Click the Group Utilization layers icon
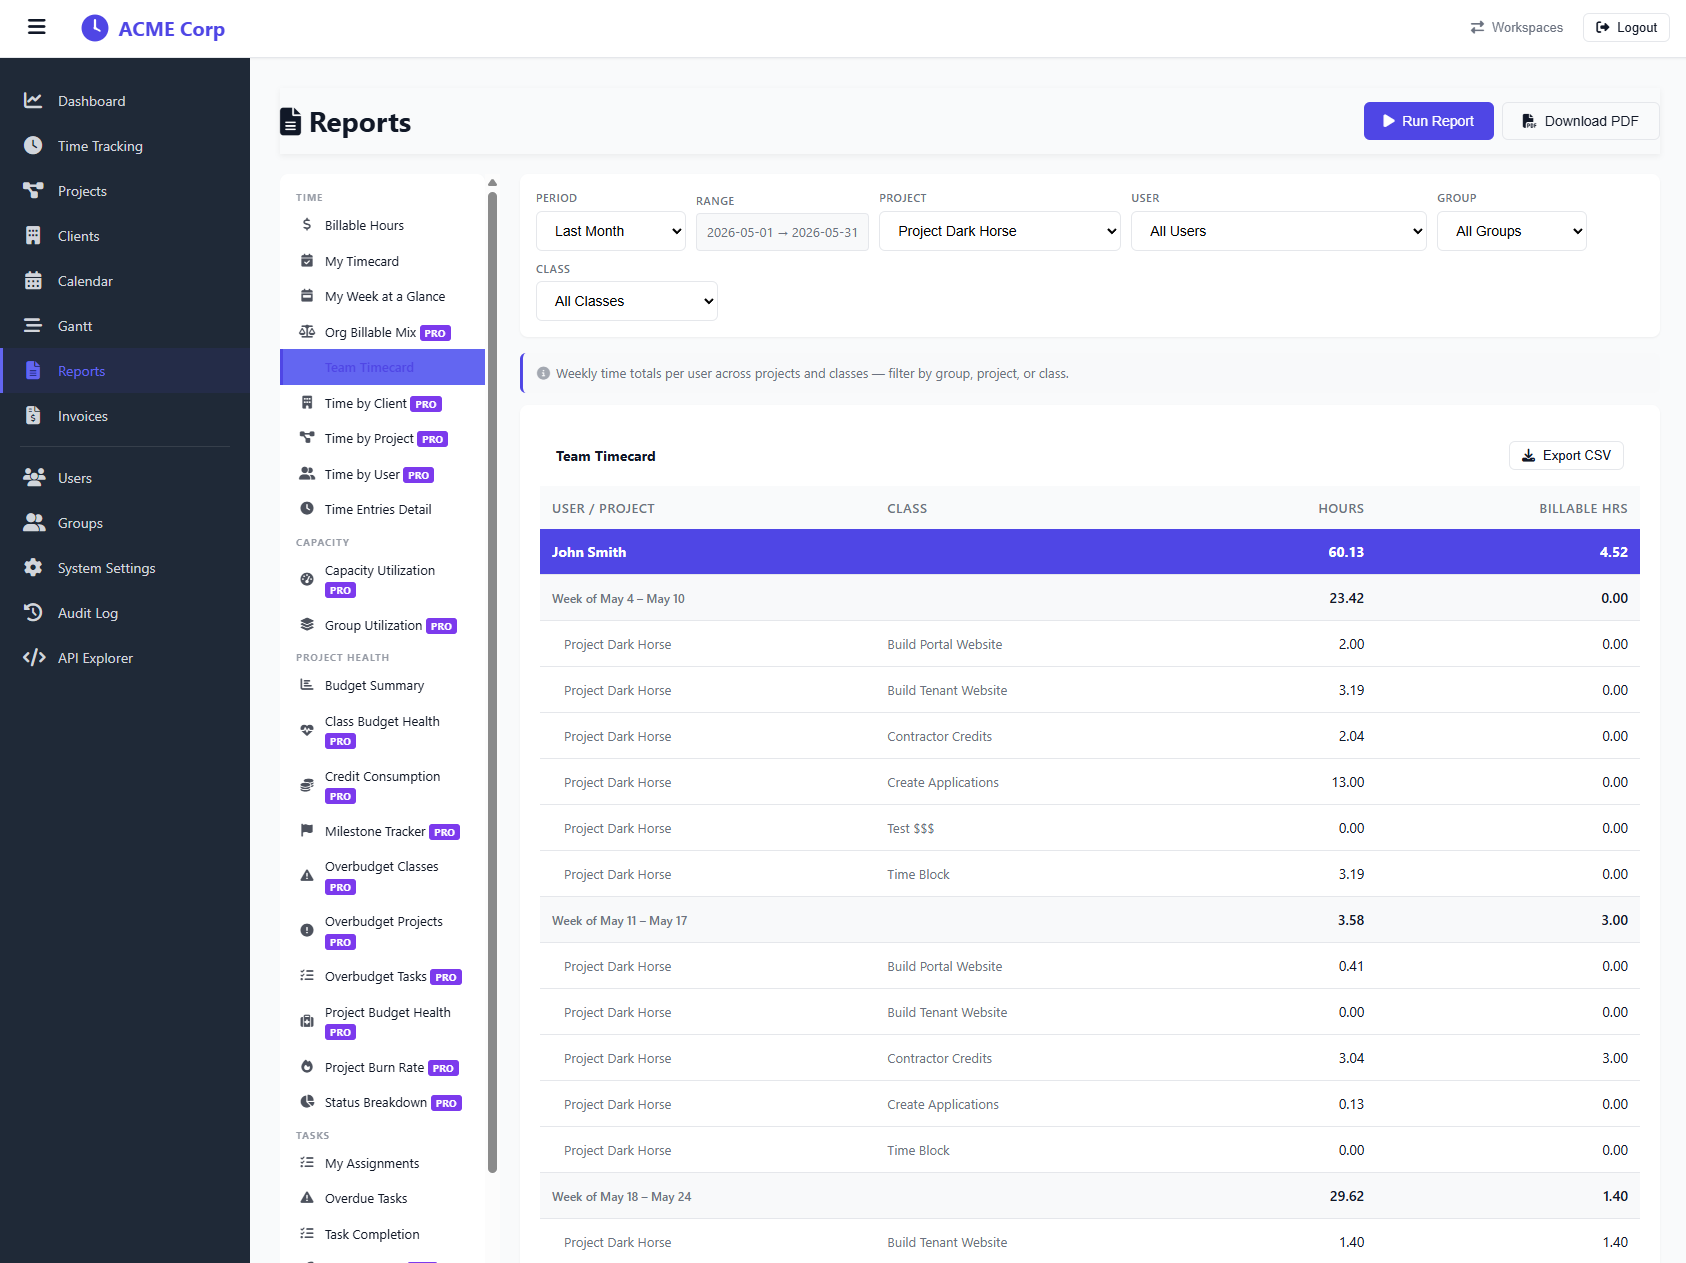 click(307, 625)
